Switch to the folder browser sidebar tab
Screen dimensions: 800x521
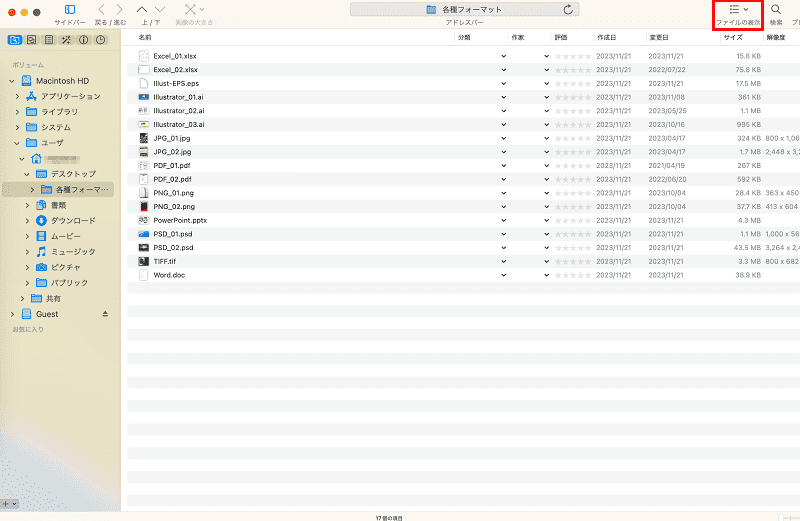click(15, 39)
